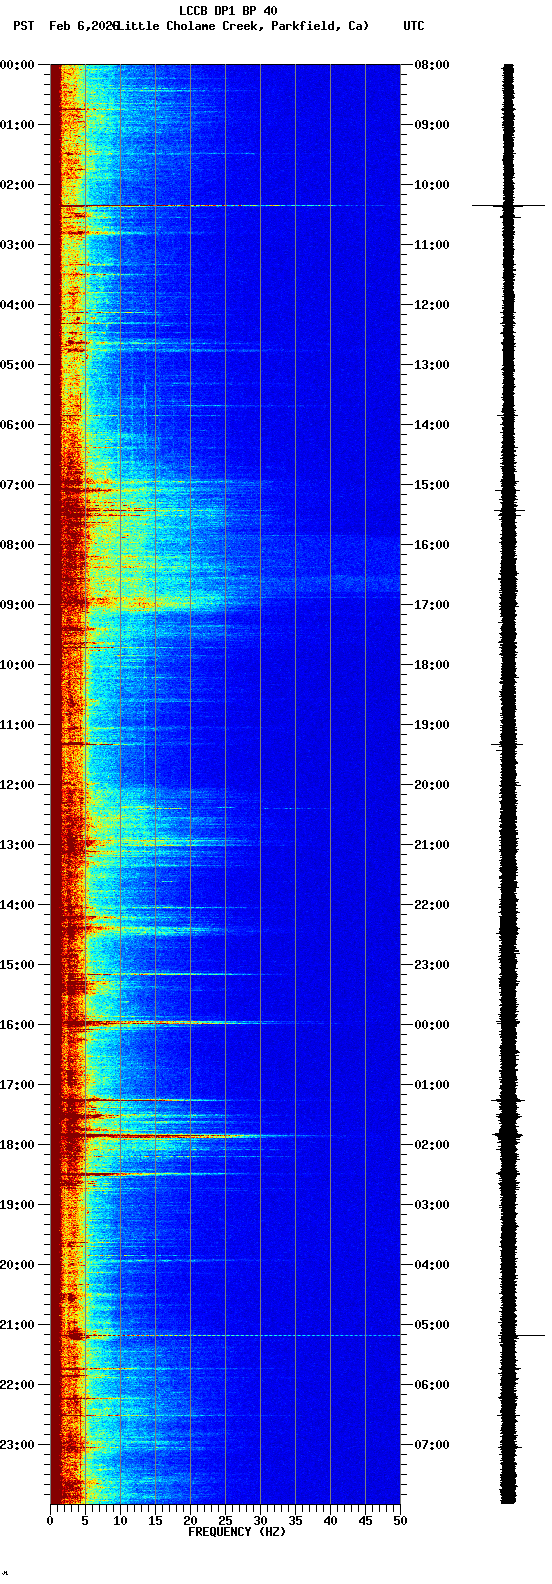Click the UTC axis label "19:00"
Screen dimensions: 552x1584
point(432,725)
